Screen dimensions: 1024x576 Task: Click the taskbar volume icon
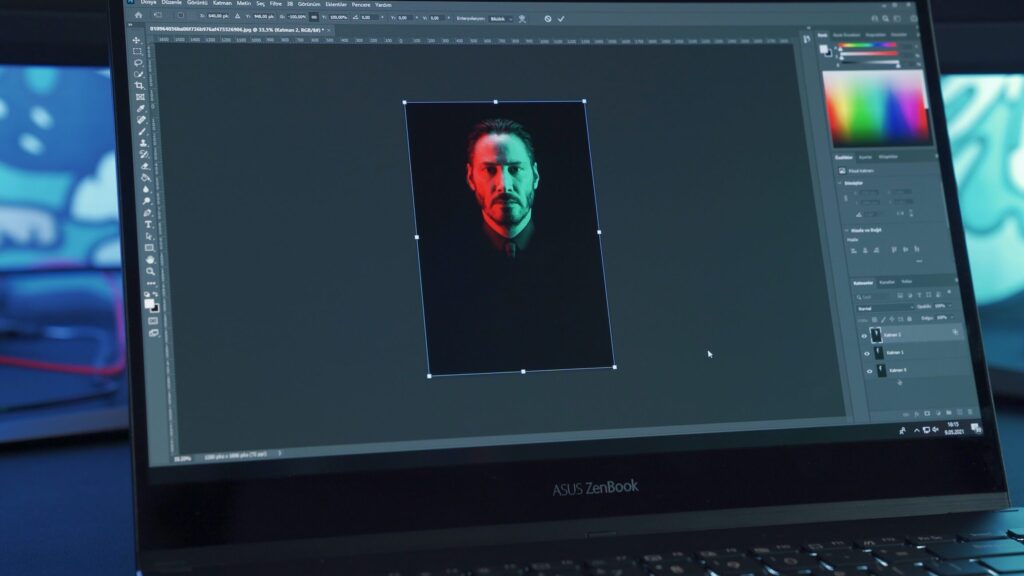coord(936,430)
